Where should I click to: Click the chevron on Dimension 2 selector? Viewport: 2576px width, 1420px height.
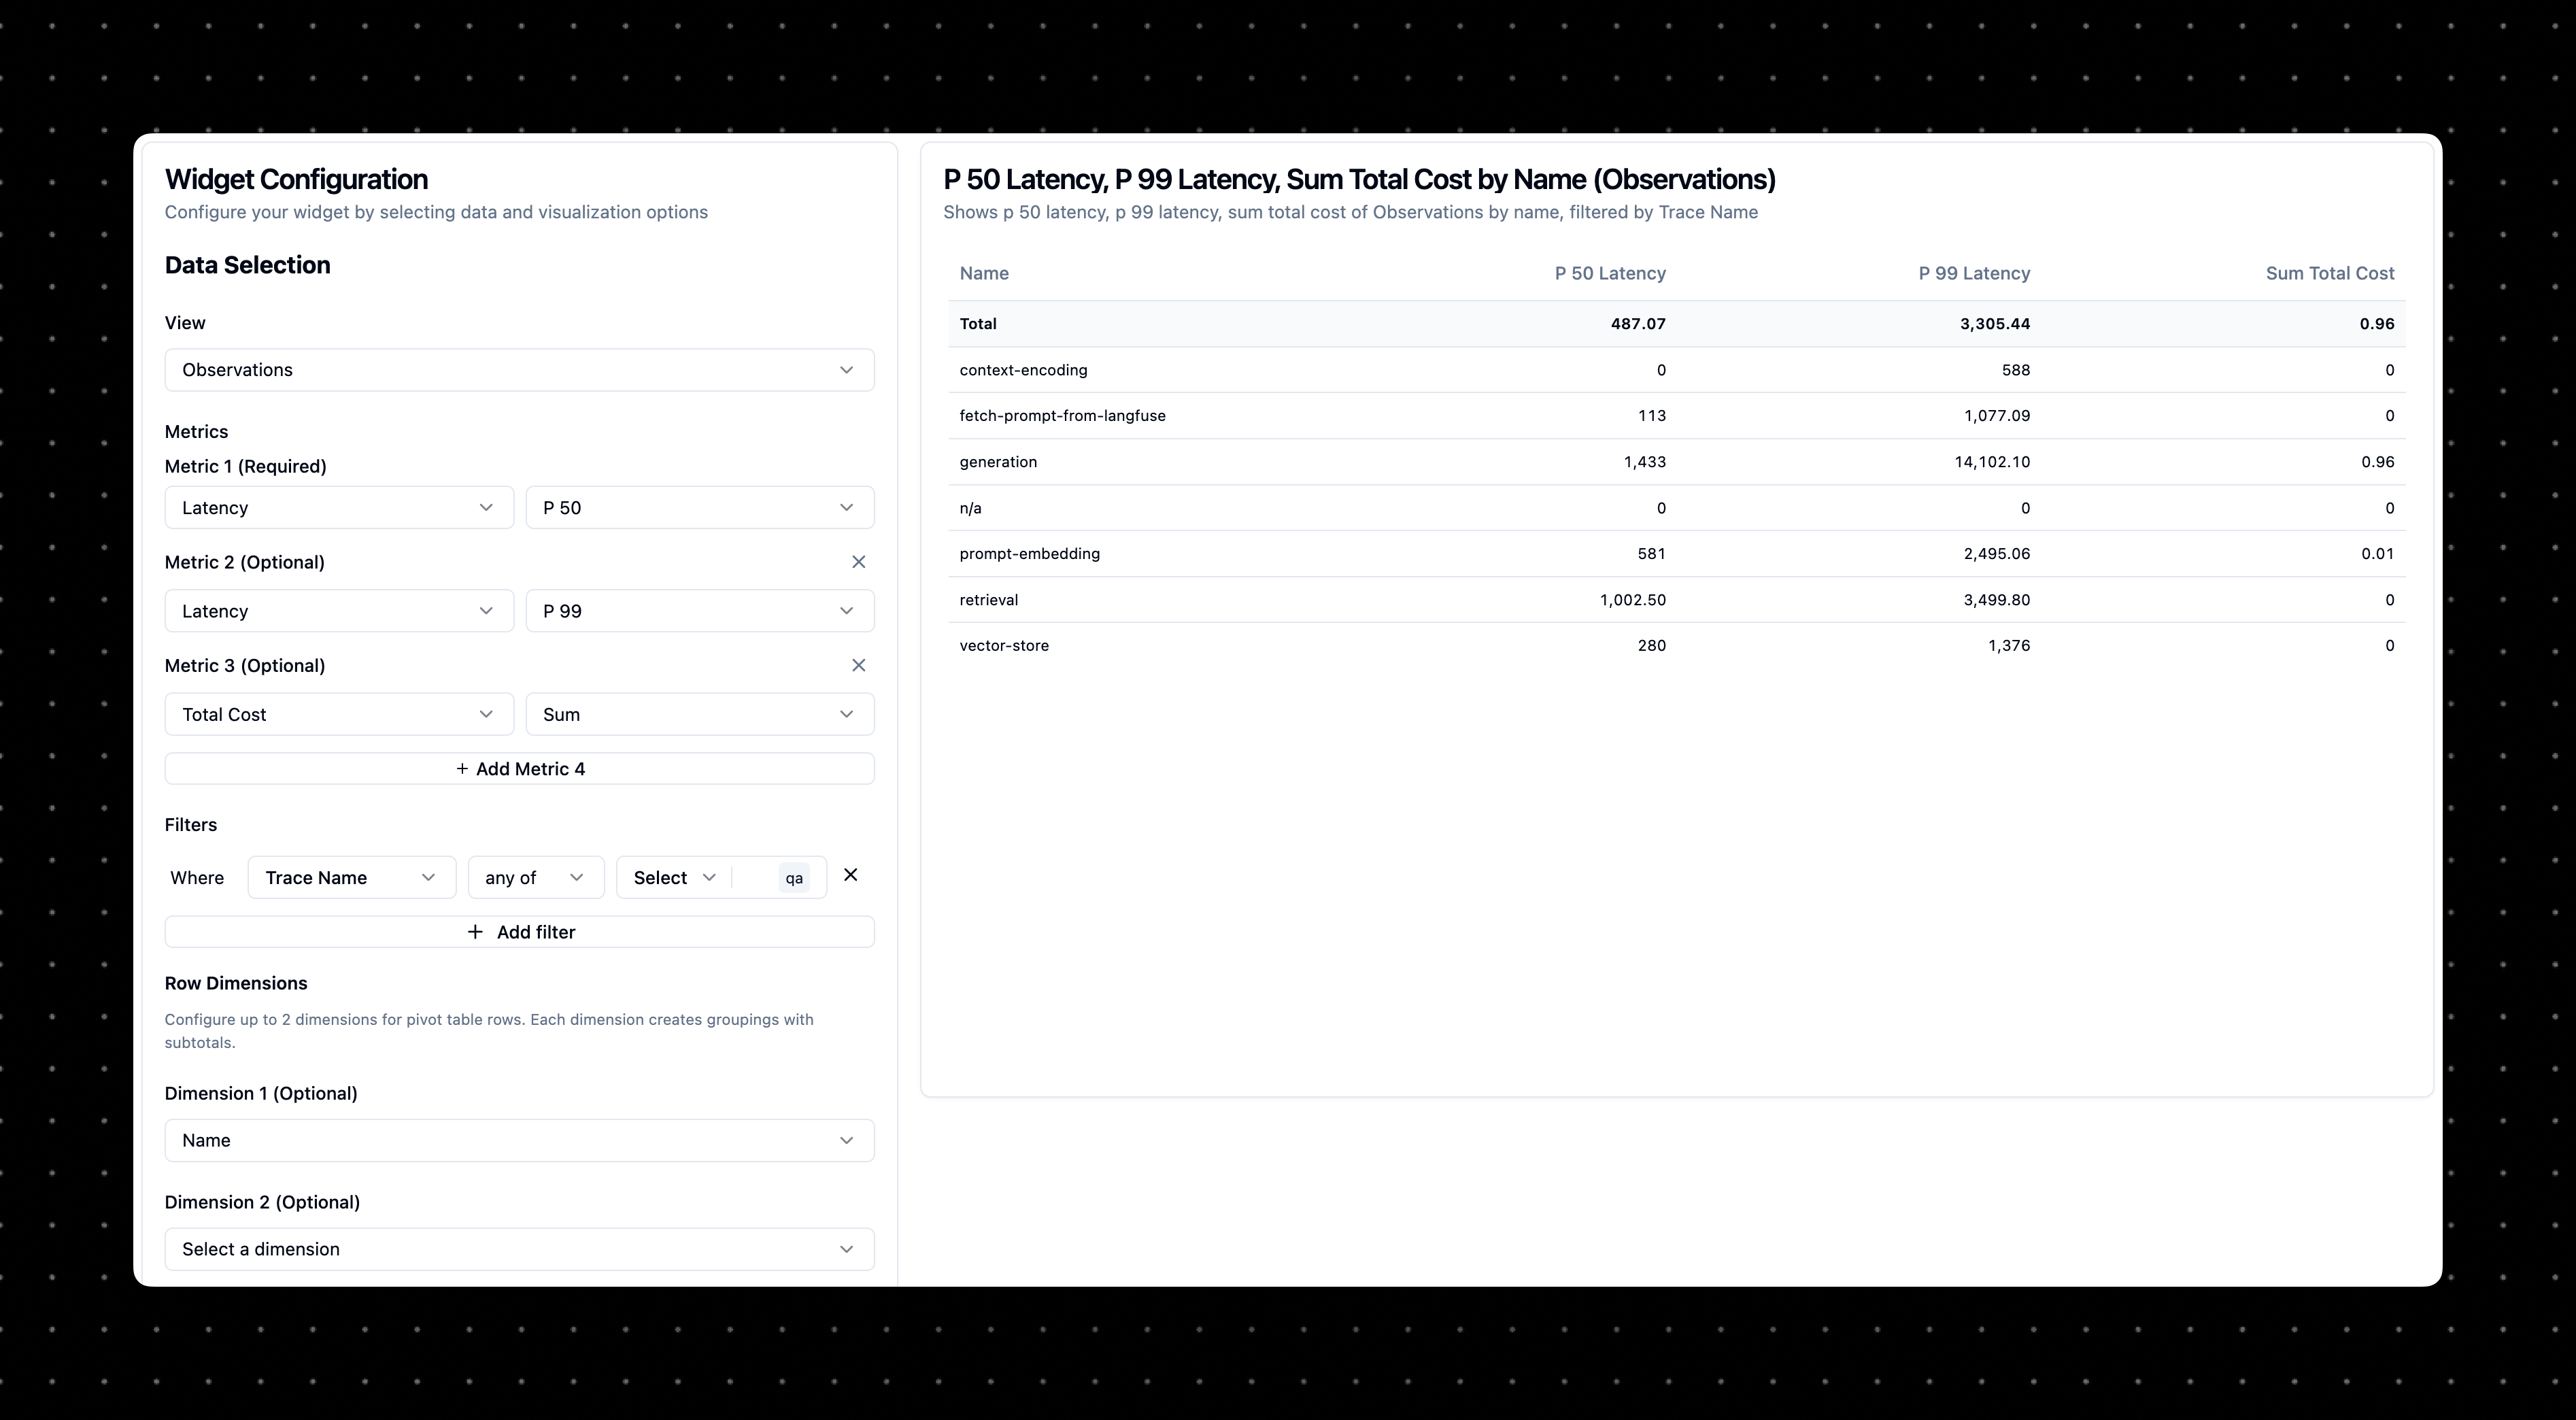pyautogui.click(x=846, y=1249)
